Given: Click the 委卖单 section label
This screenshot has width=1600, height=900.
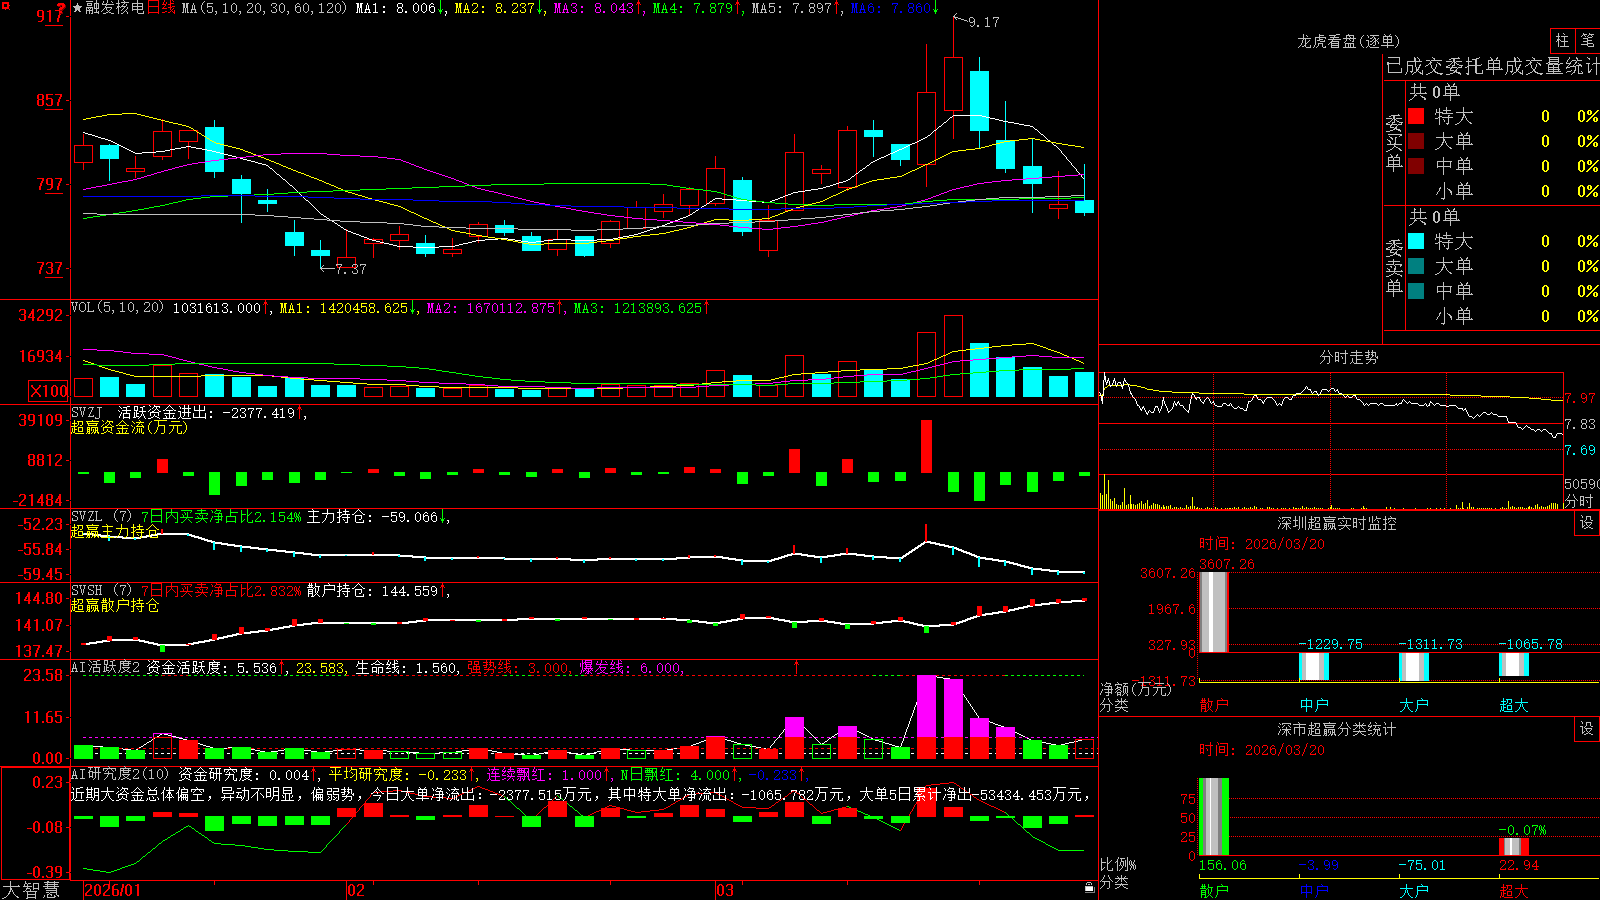Looking at the screenshot, I should pyautogui.click(x=1394, y=268).
